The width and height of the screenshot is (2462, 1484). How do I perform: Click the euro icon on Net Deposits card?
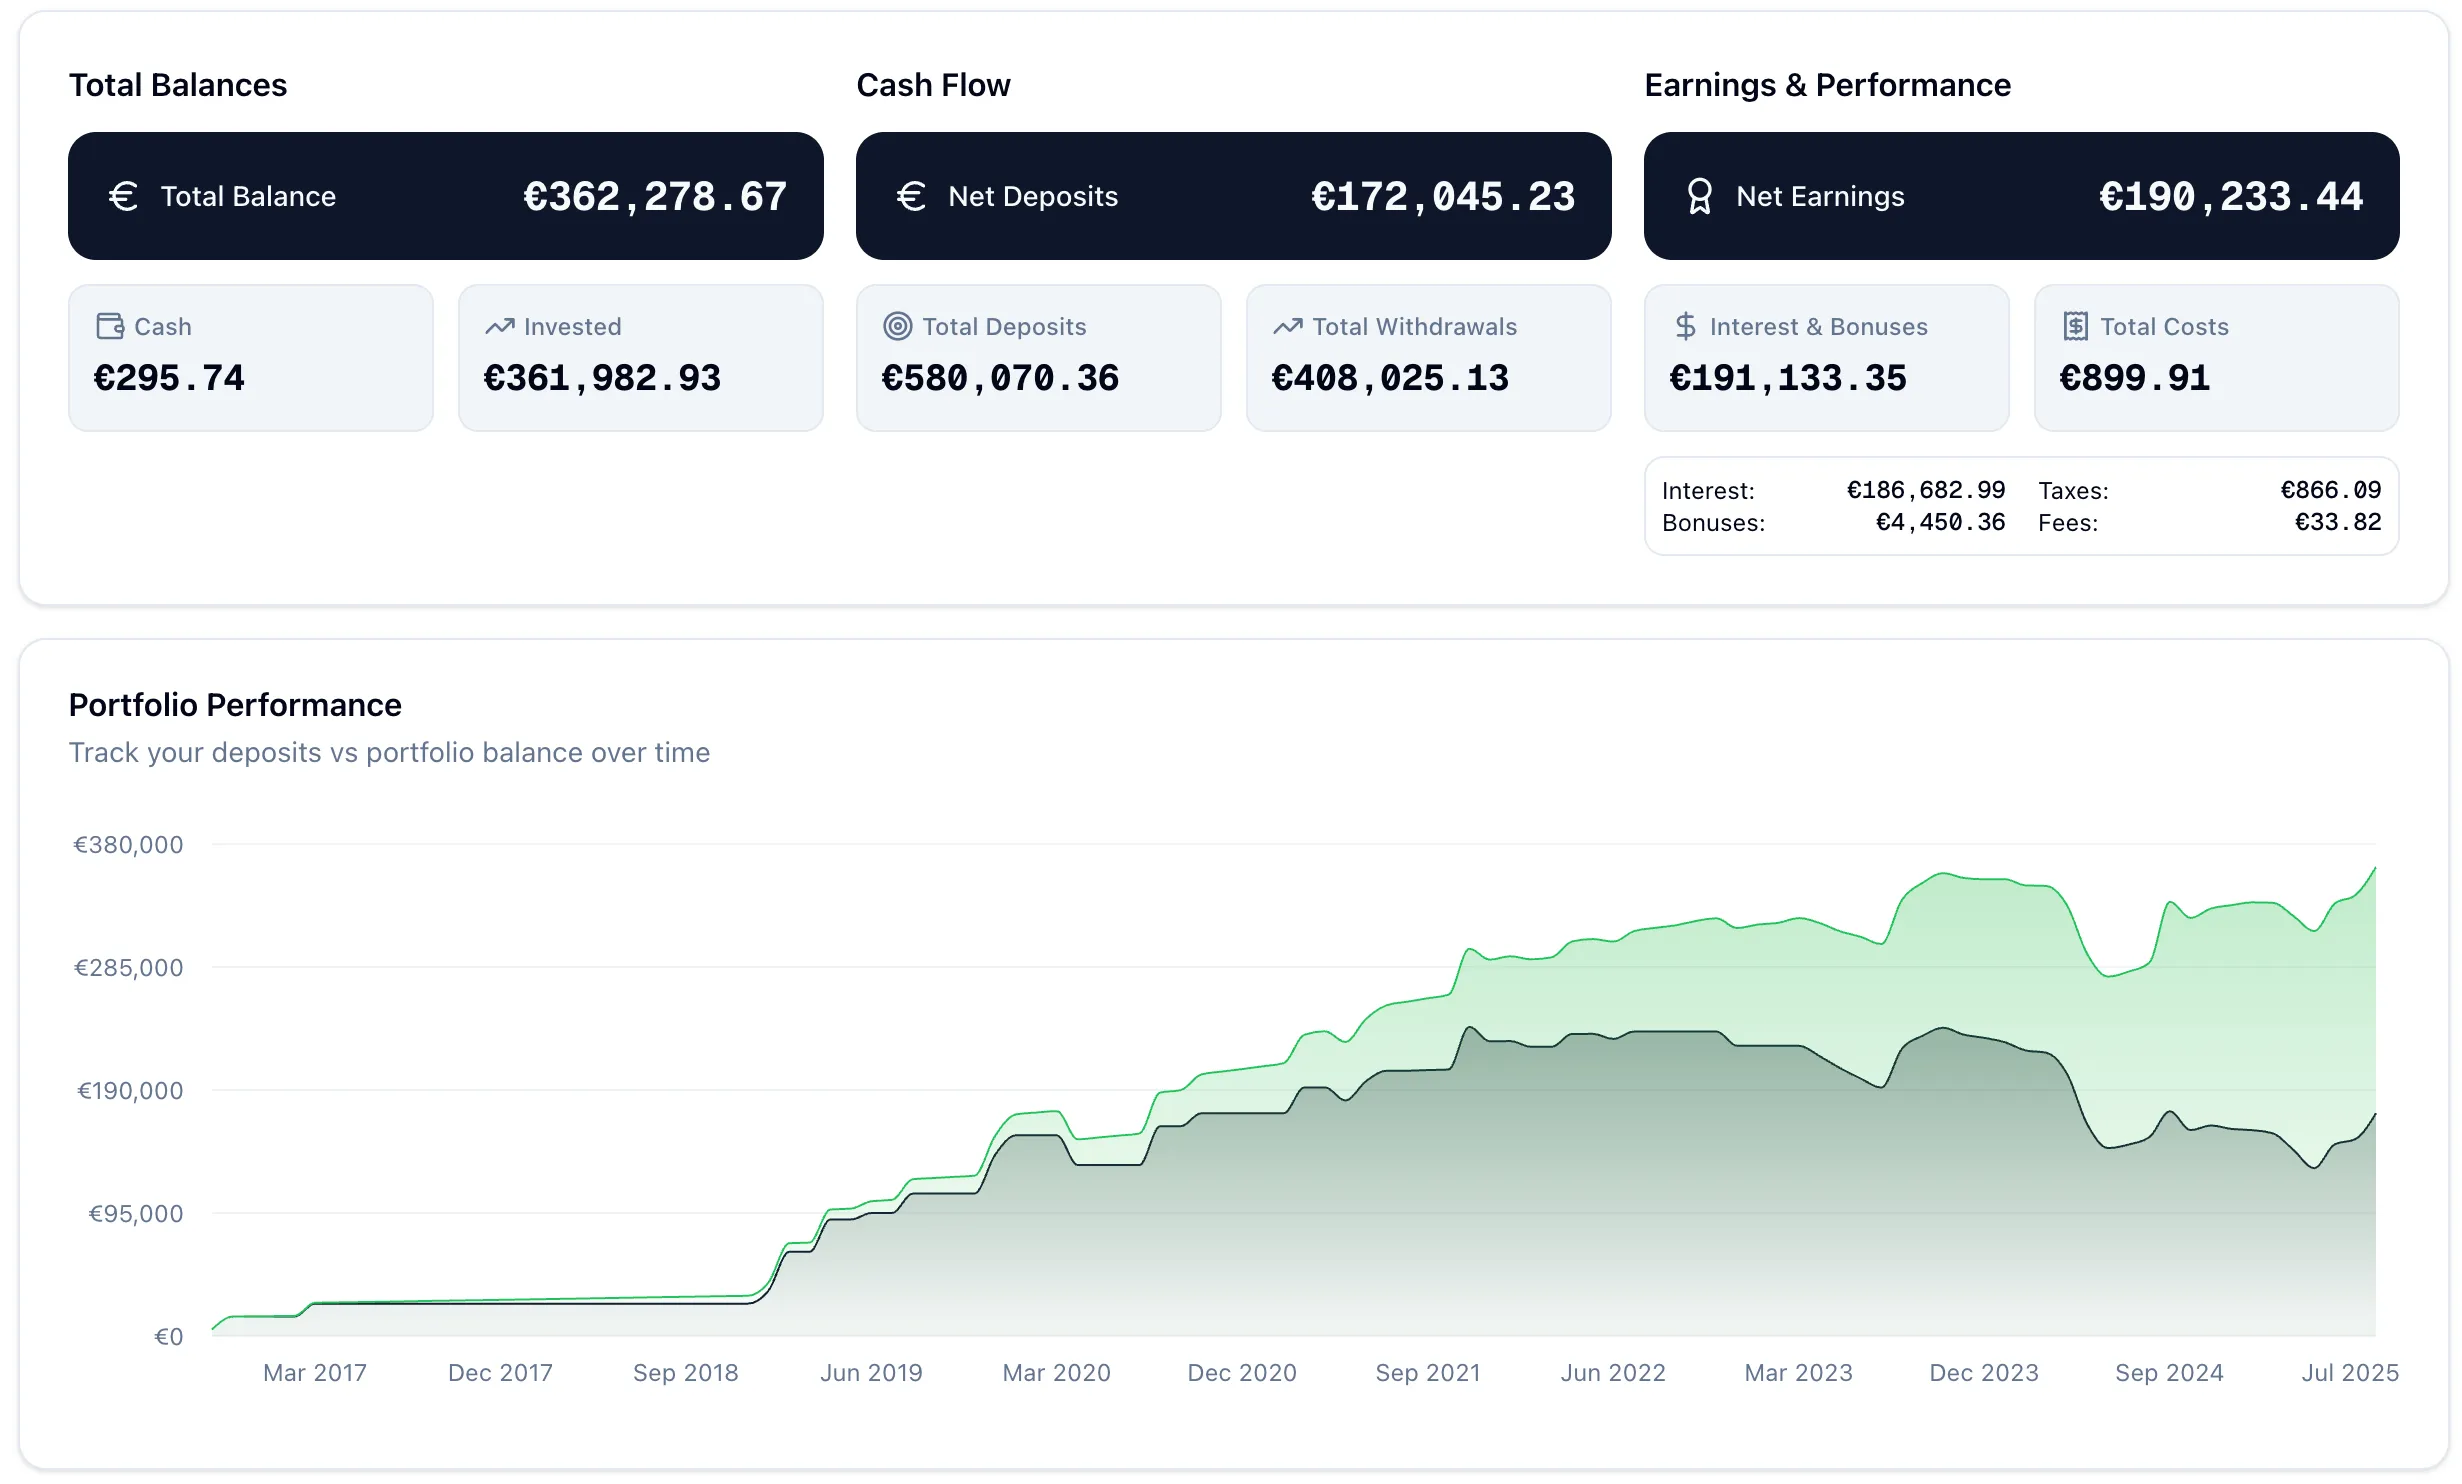pyautogui.click(x=911, y=196)
